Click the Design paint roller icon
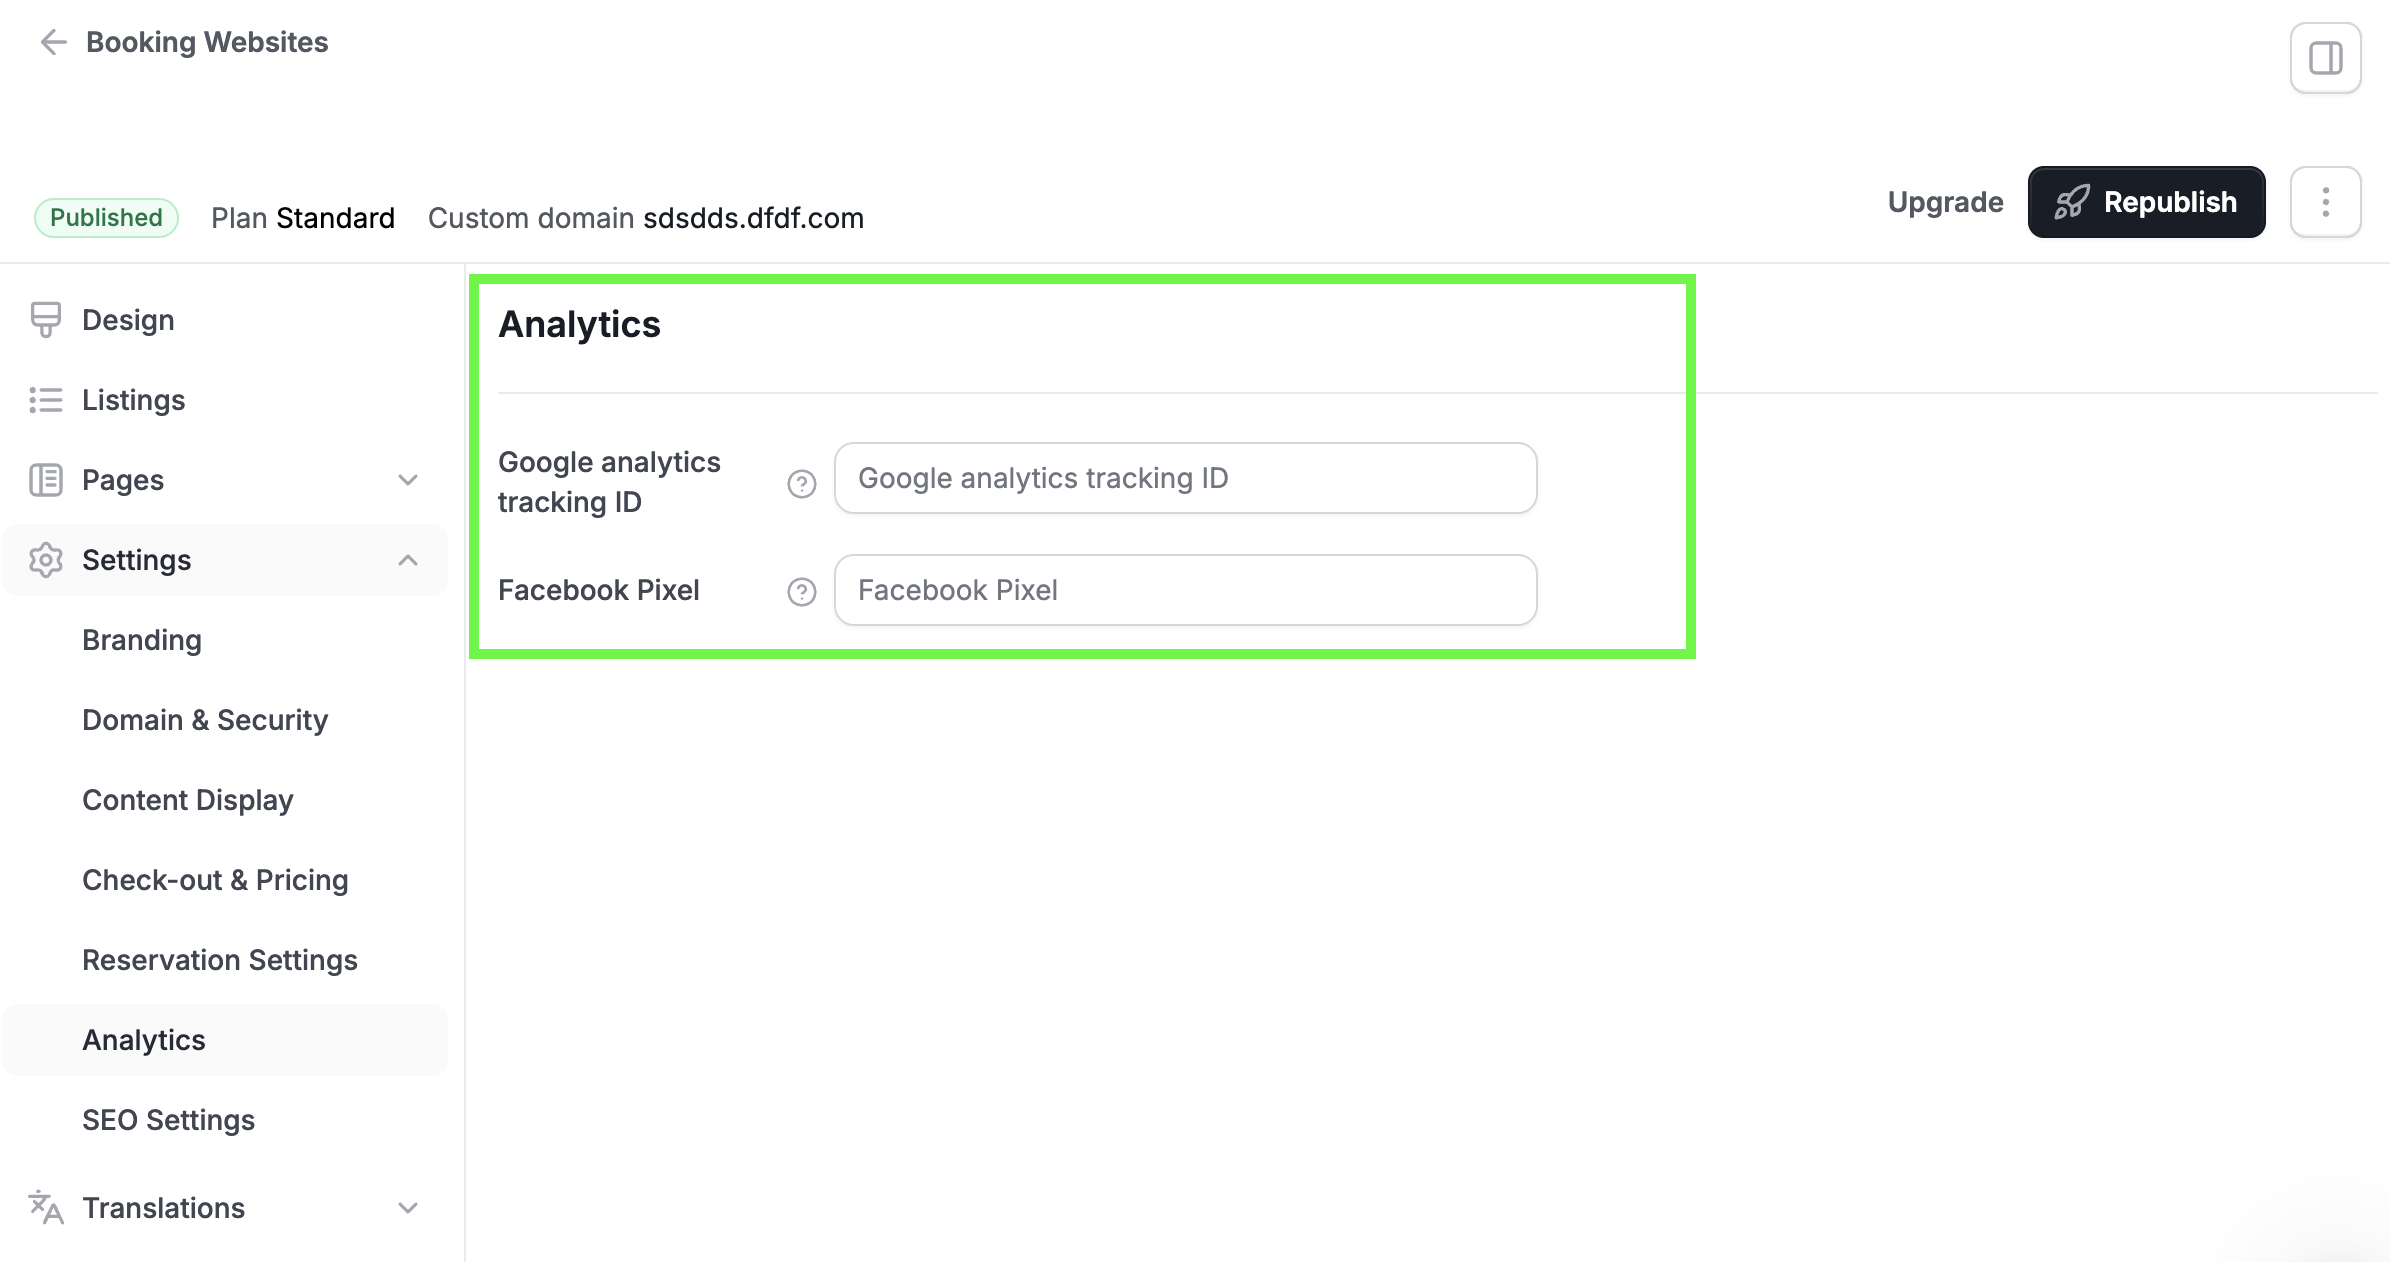Viewport: 2390px width, 1262px height. pos(46,320)
